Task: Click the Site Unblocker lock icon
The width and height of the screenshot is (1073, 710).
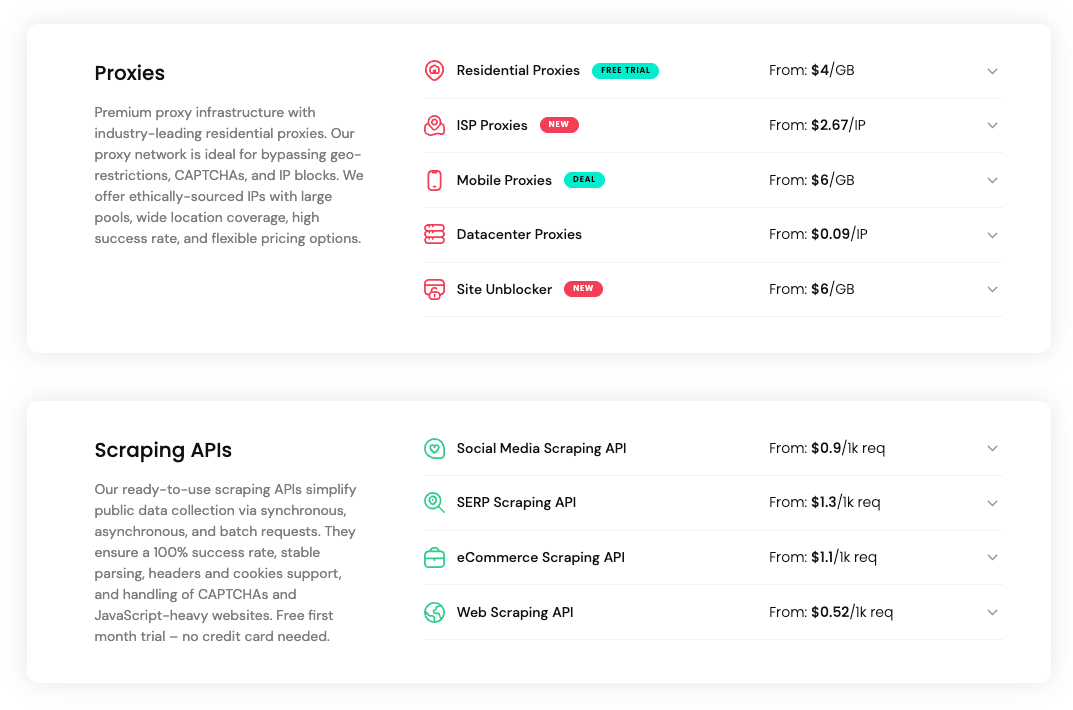Action: click(434, 289)
